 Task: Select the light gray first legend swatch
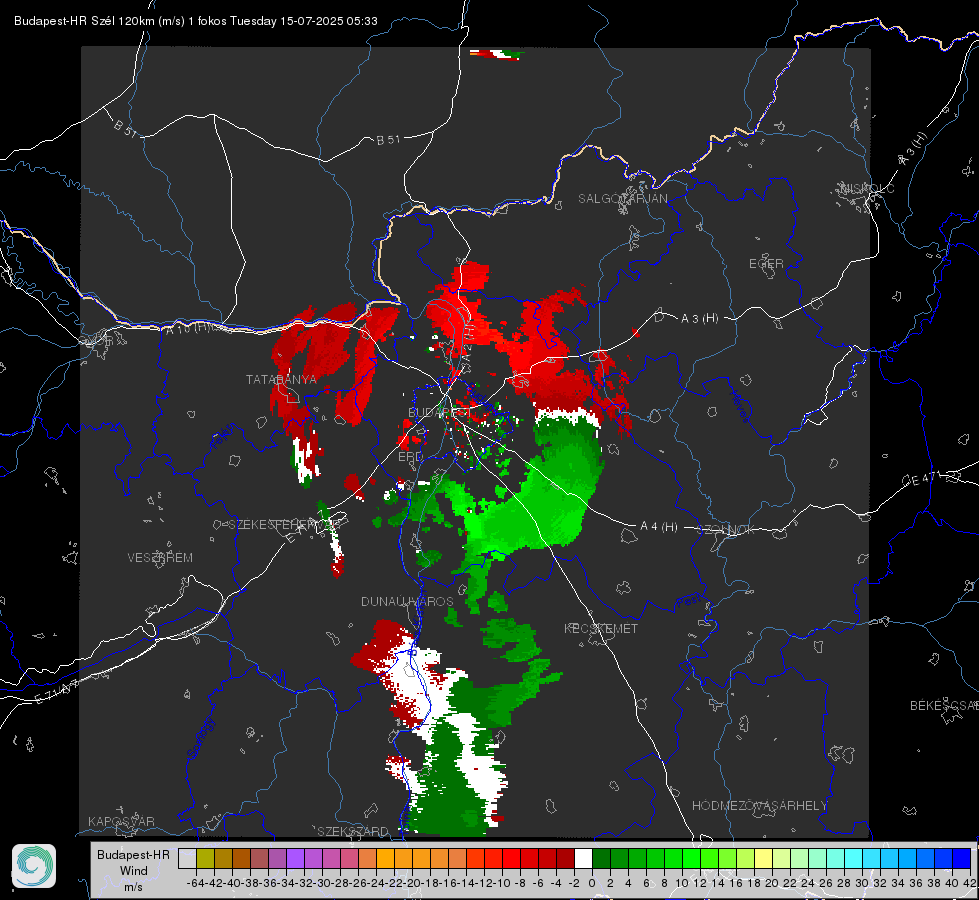coord(187,859)
